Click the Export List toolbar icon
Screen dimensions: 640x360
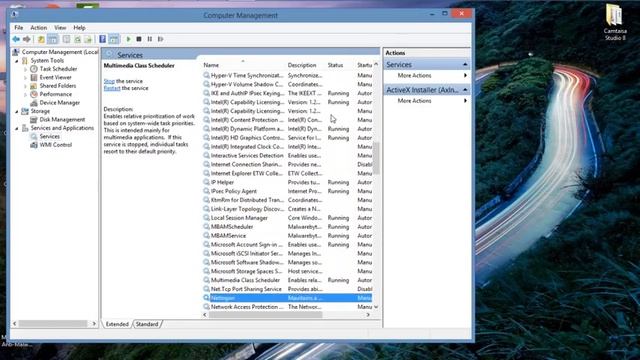[x=88, y=39]
